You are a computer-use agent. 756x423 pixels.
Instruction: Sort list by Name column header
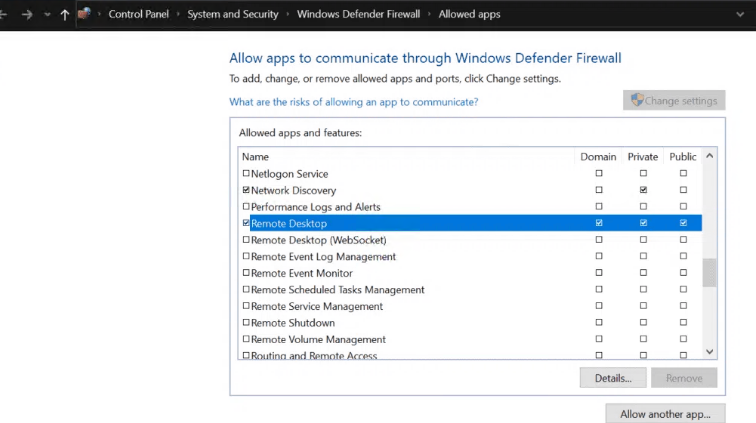point(256,157)
